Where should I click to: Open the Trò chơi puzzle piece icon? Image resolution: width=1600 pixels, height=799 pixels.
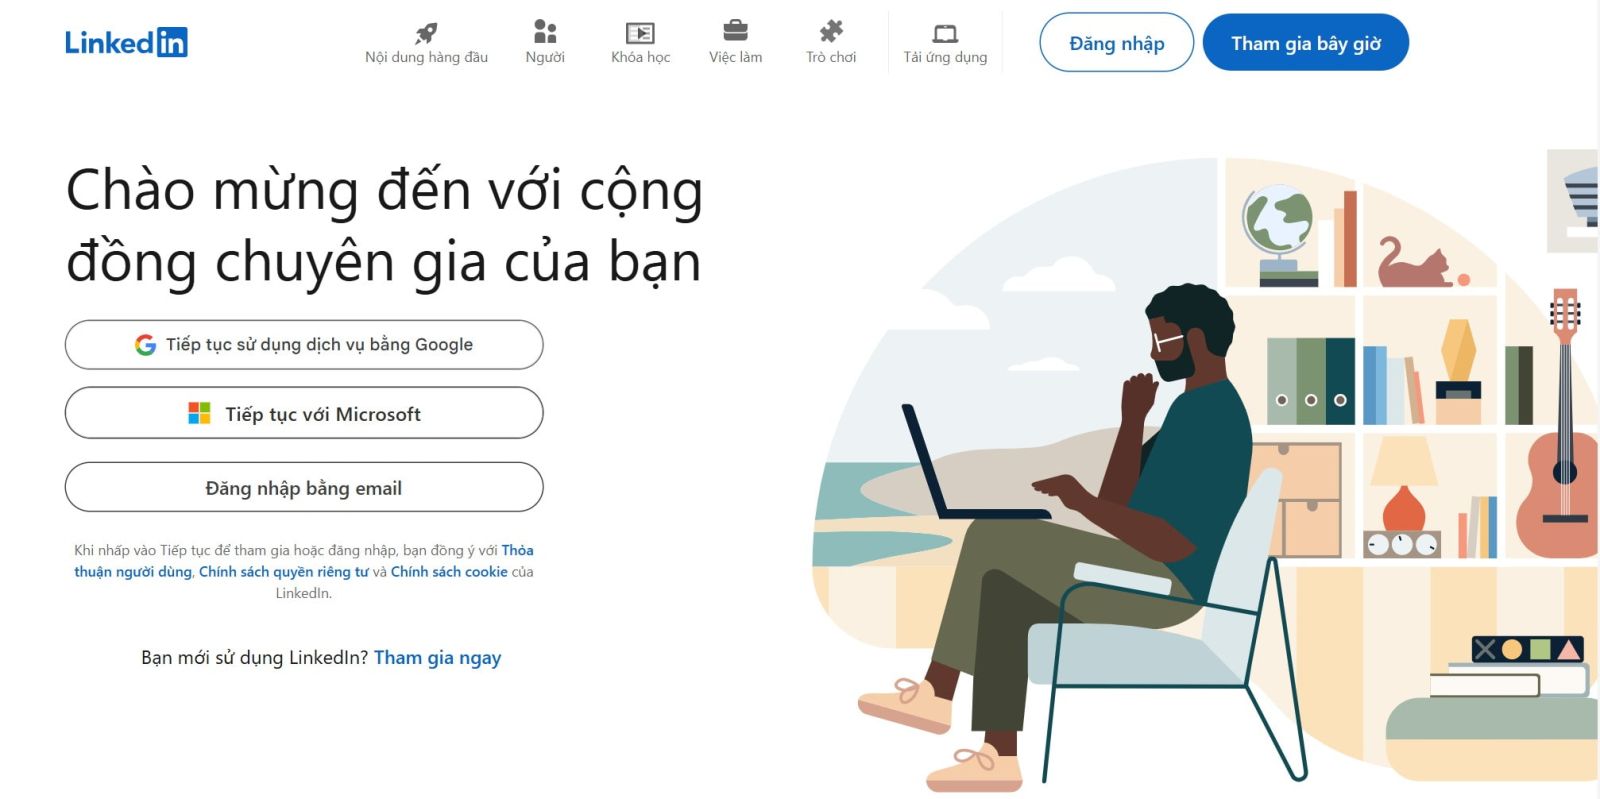[x=831, y=32]
